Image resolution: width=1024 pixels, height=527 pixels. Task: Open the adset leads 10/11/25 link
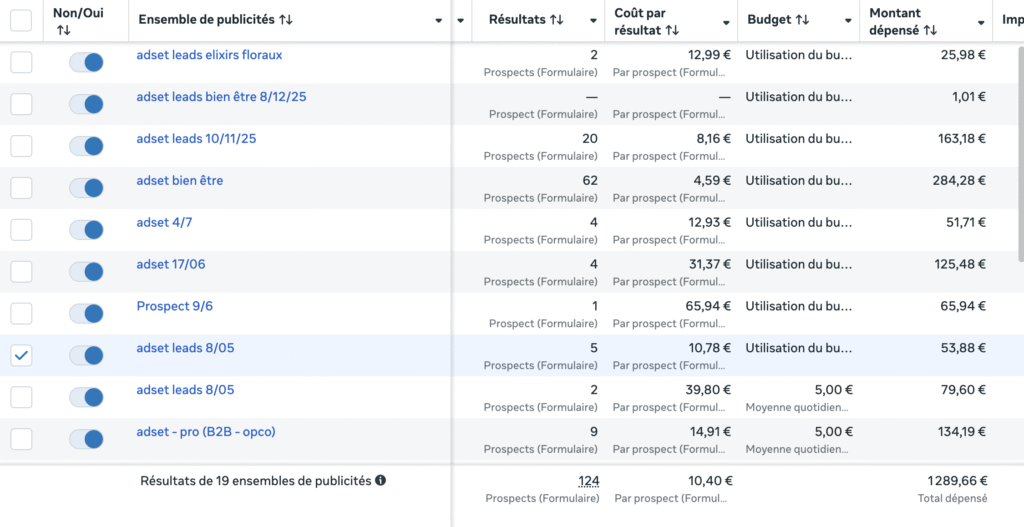[x=196, y=139]
